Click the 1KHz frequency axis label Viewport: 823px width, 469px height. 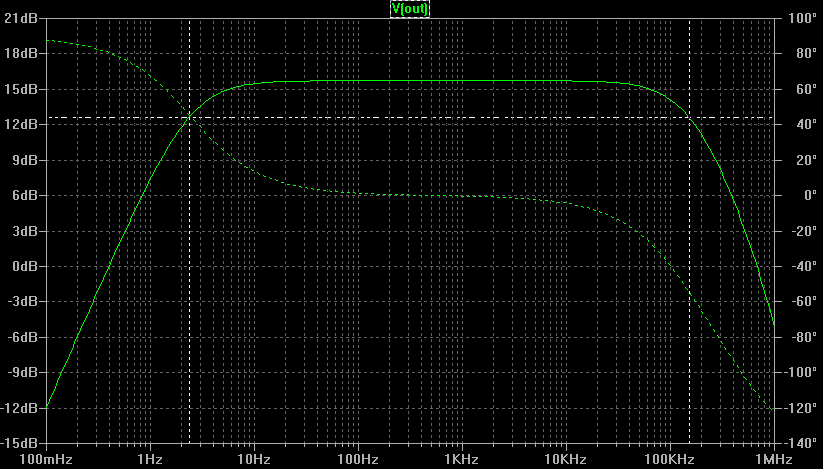click(x=462, y=460)
